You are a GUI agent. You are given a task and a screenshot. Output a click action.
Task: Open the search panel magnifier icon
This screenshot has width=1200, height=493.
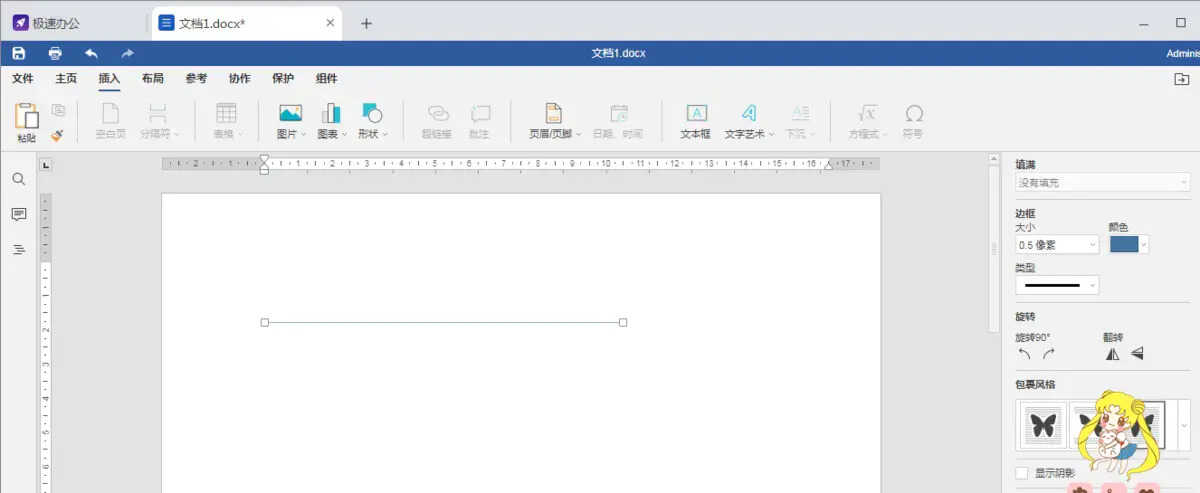pyautogui.click(x=18, y=179)
